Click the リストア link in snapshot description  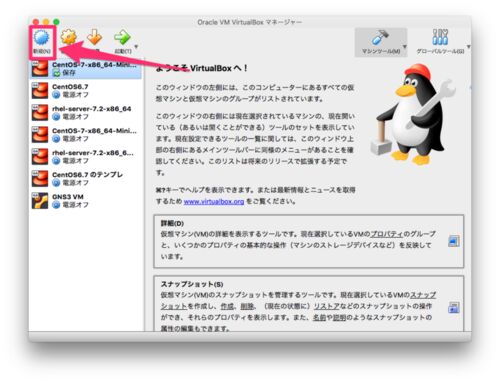(327, 306)
